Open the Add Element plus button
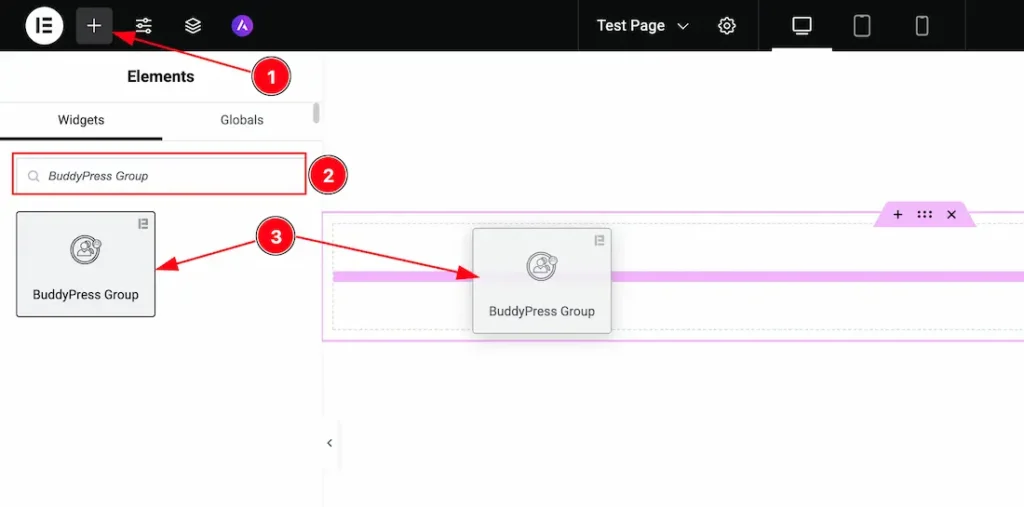This screenshot has width=1024, height=507. coord(94,25)
